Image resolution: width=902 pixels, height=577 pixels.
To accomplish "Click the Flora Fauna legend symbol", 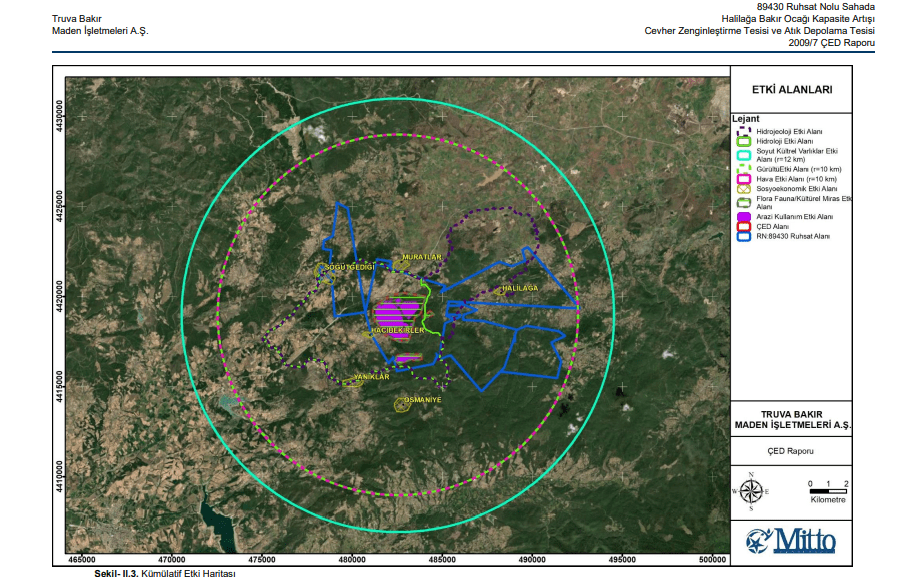I will tap(744, 202).
